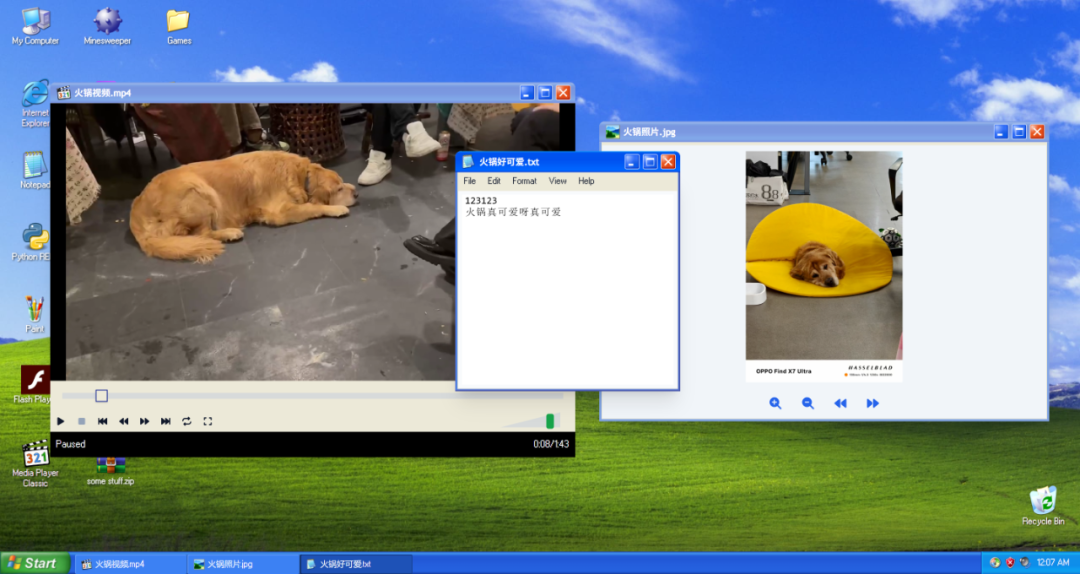Minimize the 火锅照片.jpg viewer window
This screenshot has width=1080, height=574.
tap(1001, 132)
